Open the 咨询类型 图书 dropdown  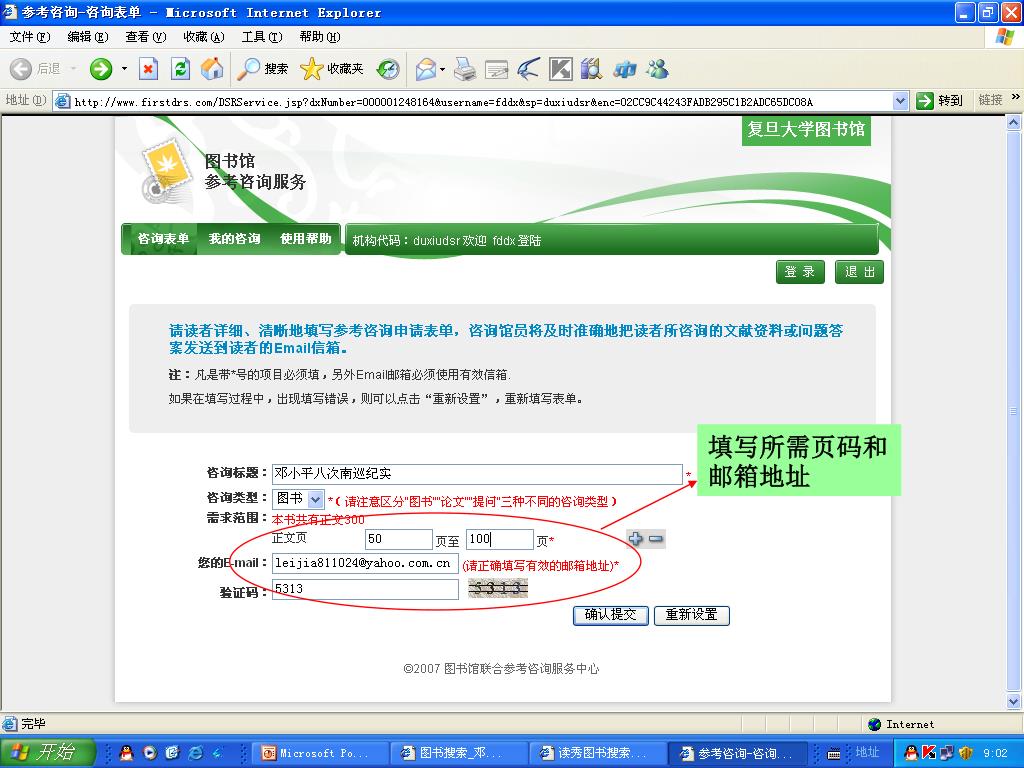pyautogui.click(x=298, y=499)
